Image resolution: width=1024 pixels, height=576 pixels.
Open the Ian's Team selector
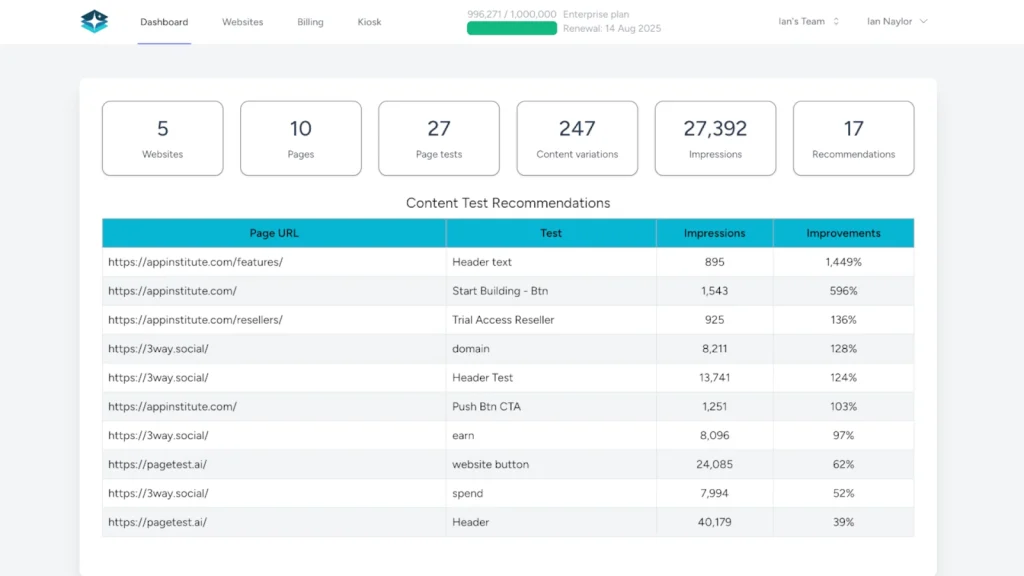pyautogui.click(x=803, y=20)
